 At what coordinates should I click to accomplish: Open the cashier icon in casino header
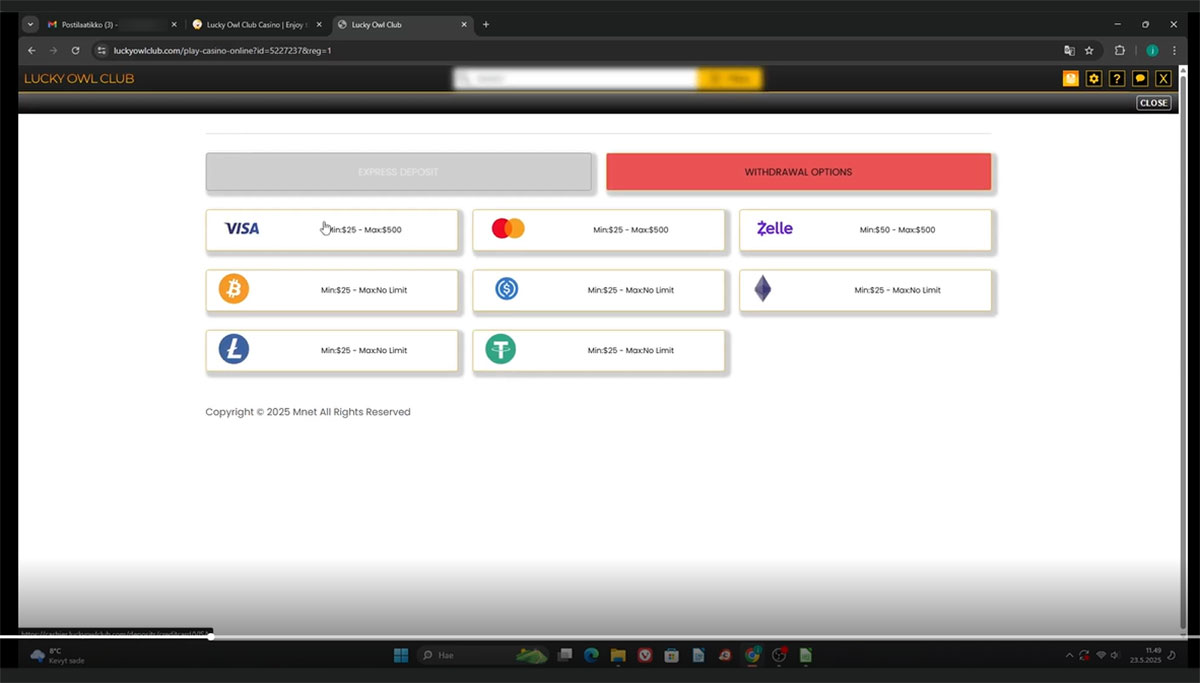1071,79
